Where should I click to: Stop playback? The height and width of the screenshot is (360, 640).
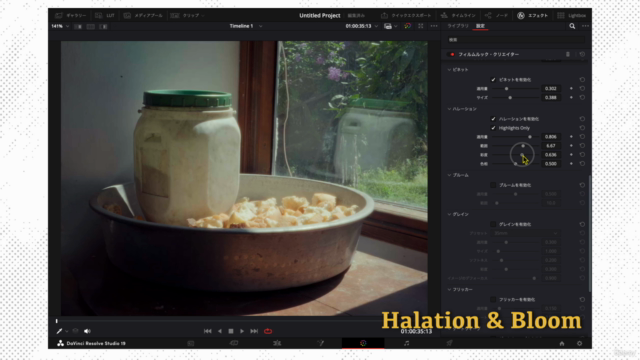[231, 331]
